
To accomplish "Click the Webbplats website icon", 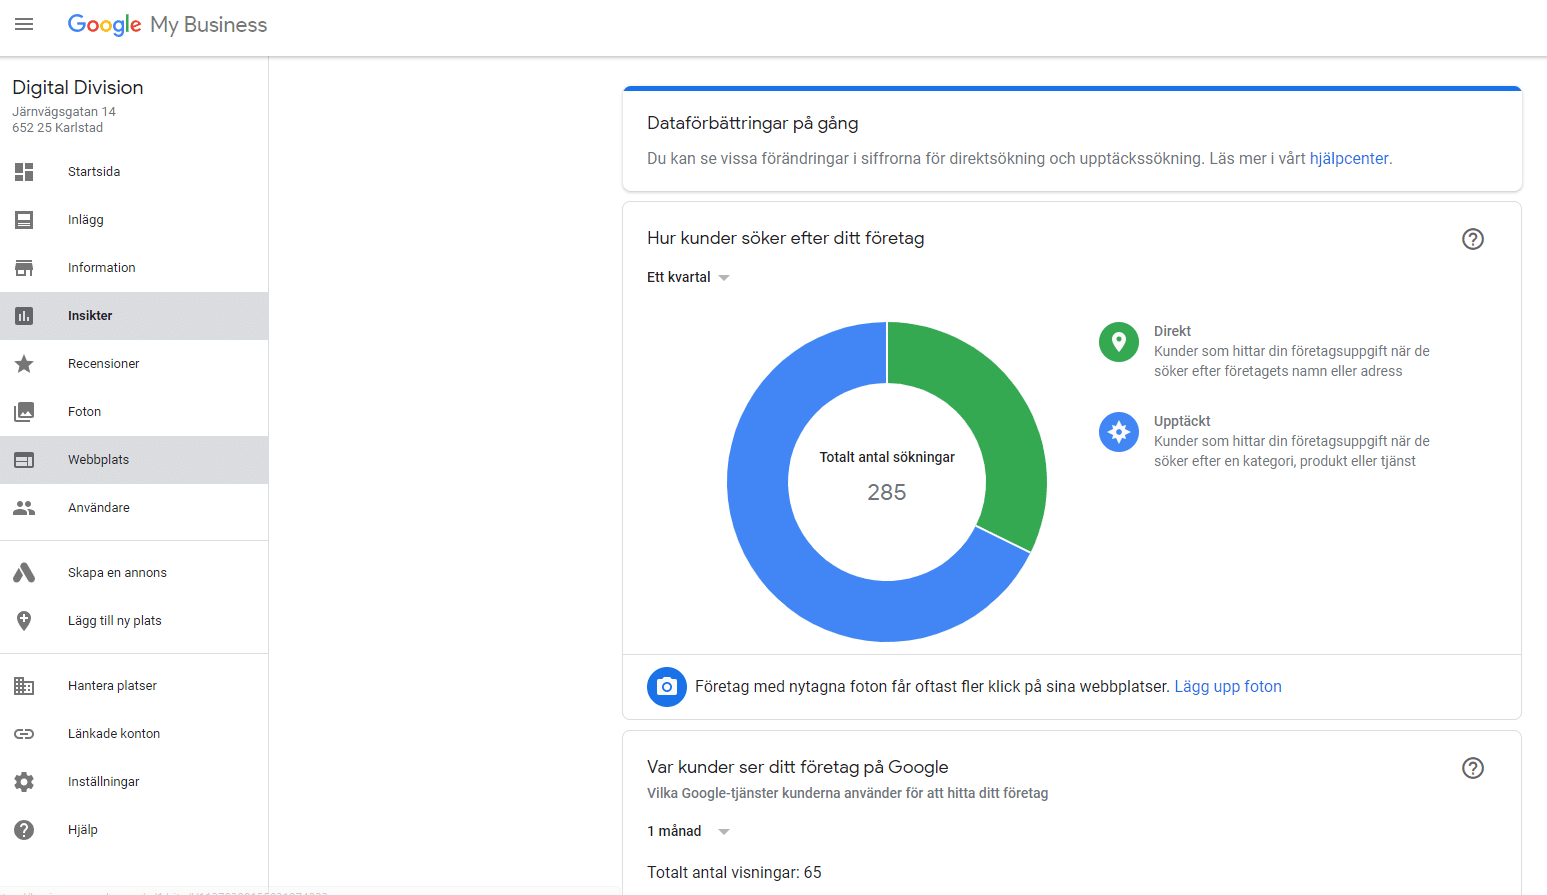I will (24, 460).
